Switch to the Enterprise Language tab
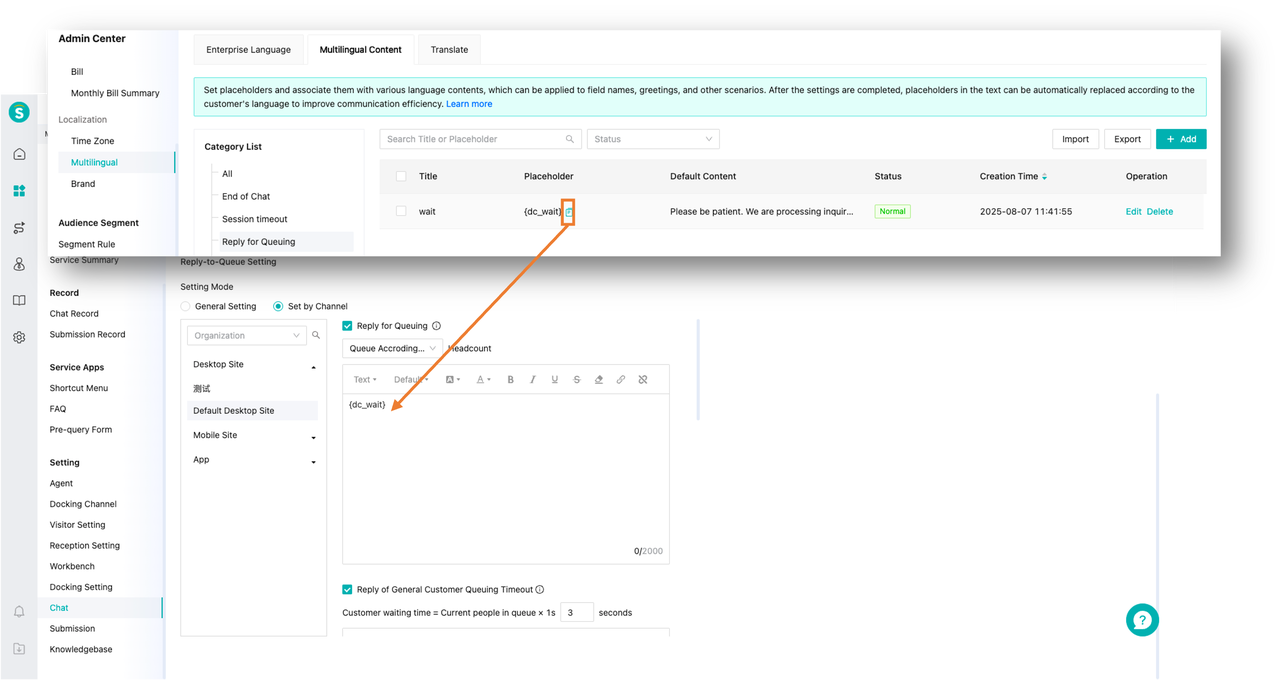The image size is (1280, 680). [x=248, y=49]
